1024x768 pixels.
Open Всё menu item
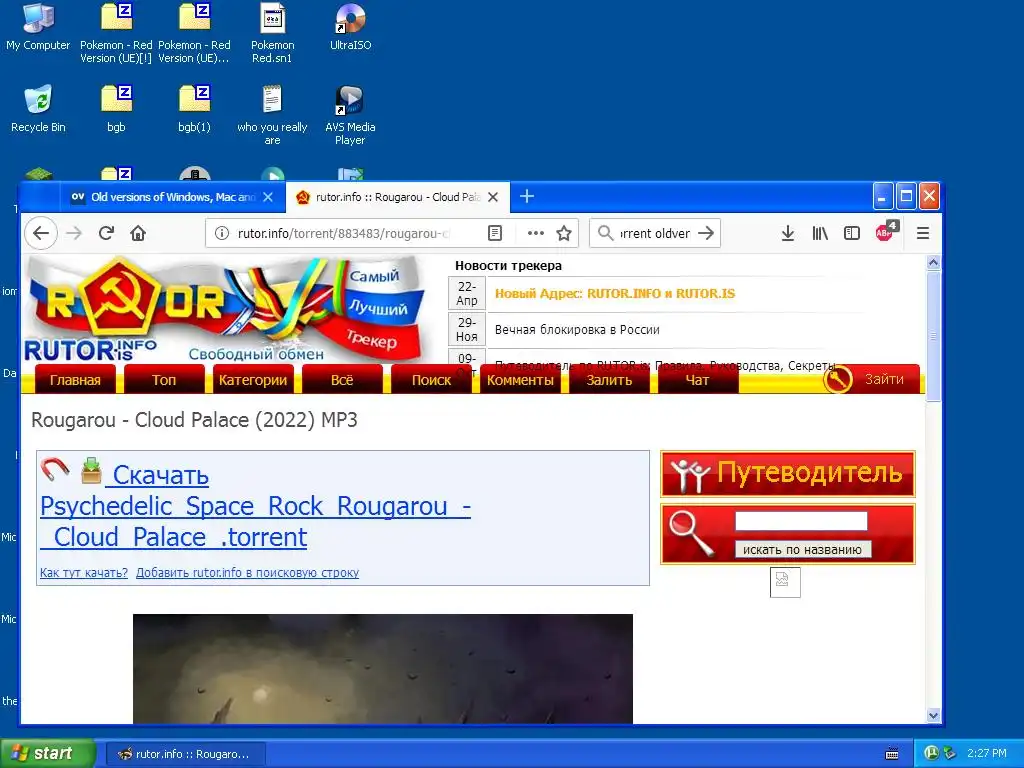tap(342, 379)
